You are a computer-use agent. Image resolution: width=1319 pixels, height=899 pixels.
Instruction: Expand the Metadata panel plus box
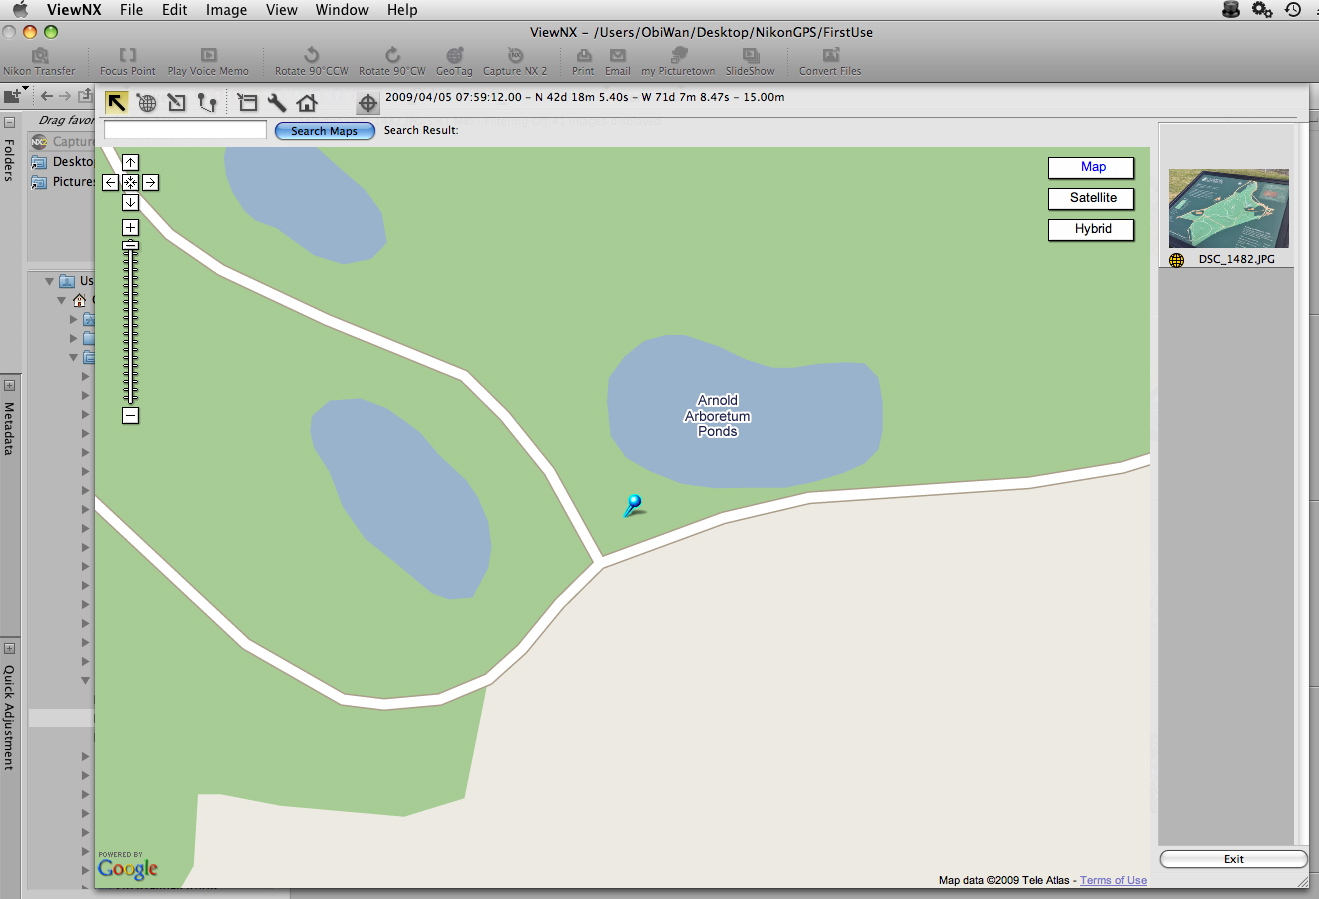click(9, 385)
